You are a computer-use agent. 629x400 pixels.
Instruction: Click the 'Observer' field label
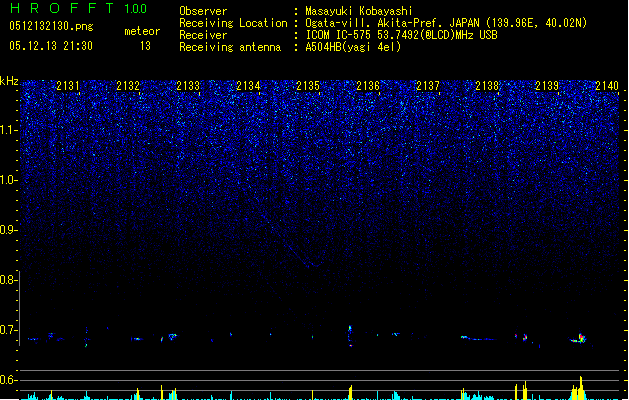point(203,11)
